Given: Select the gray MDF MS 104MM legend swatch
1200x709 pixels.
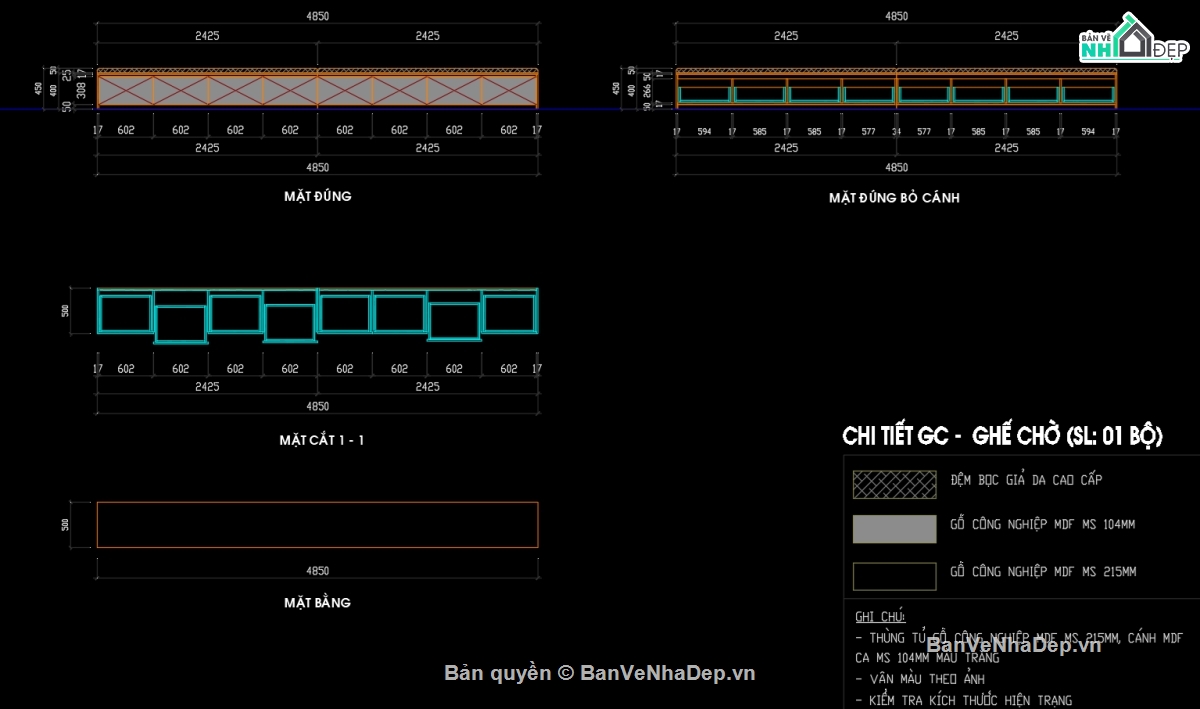Looking at the screenshot, I should click(x=894, y=529).
